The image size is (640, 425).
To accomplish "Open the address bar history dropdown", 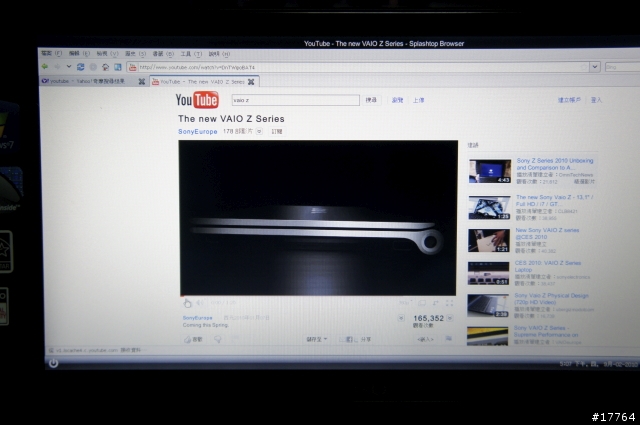I will click(x=595, y=67).
